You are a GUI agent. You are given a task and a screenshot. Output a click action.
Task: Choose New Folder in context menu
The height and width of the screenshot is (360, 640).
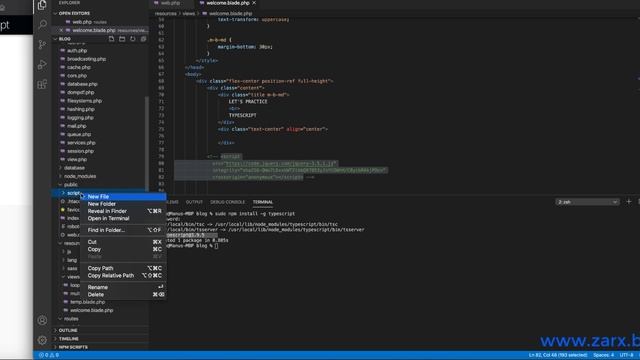tap(123, 204)
